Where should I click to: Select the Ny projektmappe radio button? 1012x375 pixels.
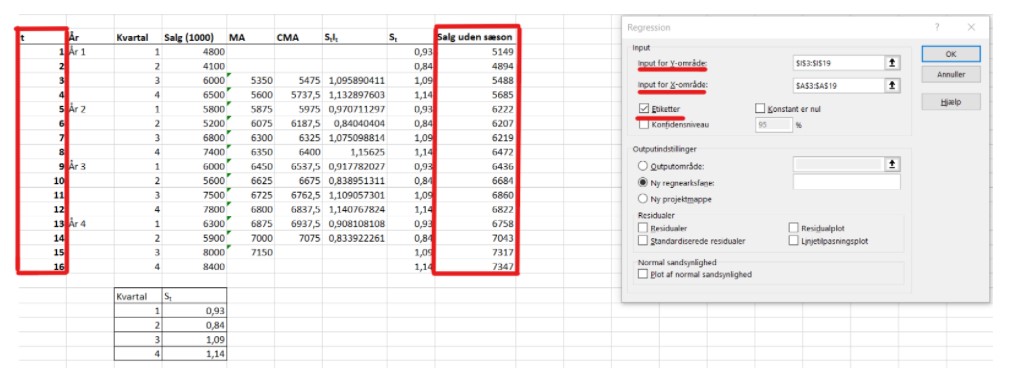click(x=643, y=199)
